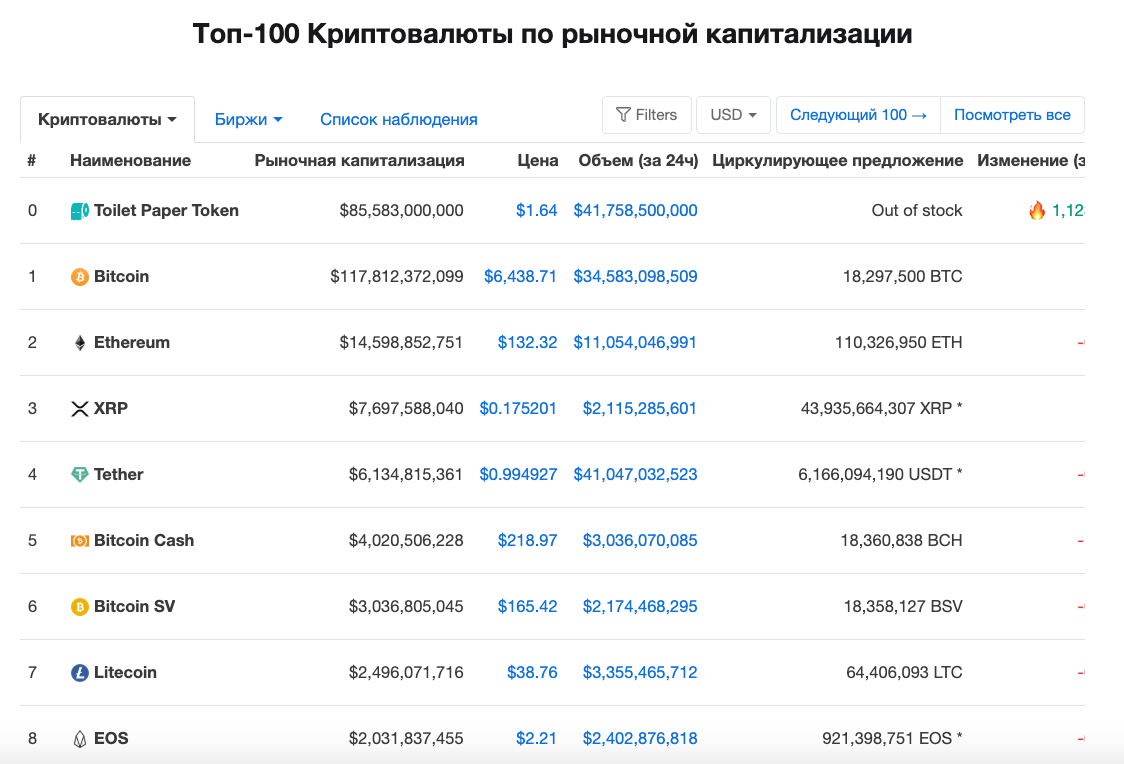1124x764 pixels.
Task: Click the Litecoin logo icon
Action: [80, 673]
